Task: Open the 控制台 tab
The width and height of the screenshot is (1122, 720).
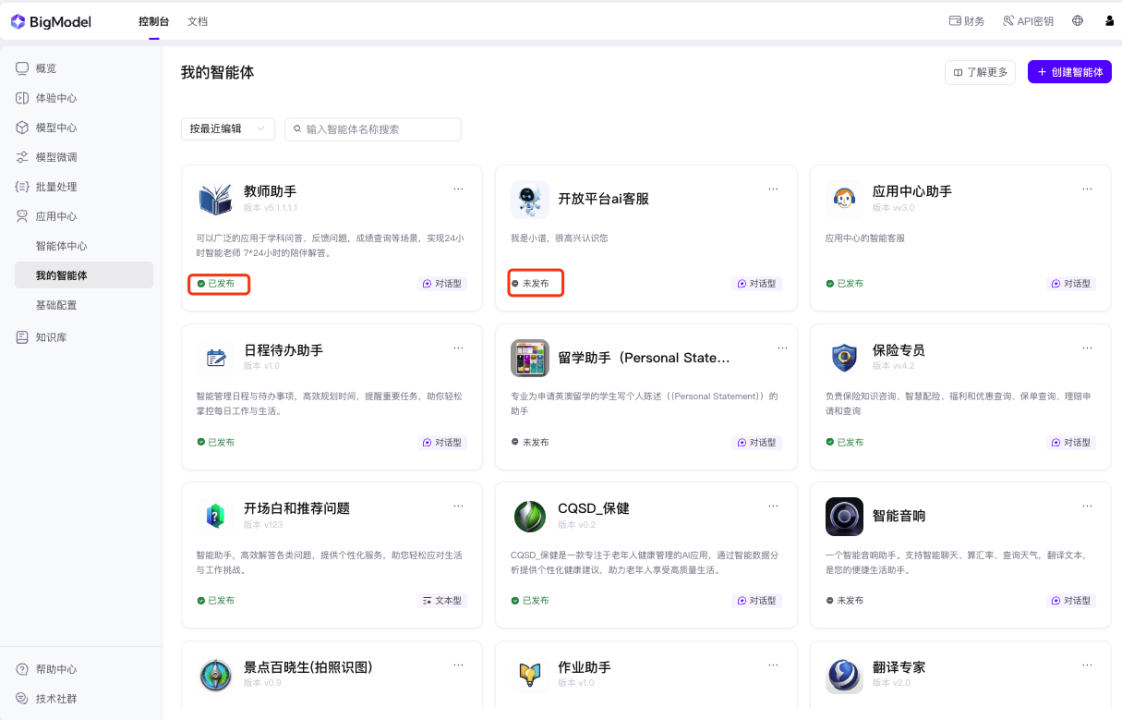Action: click(x=154, y=21)
